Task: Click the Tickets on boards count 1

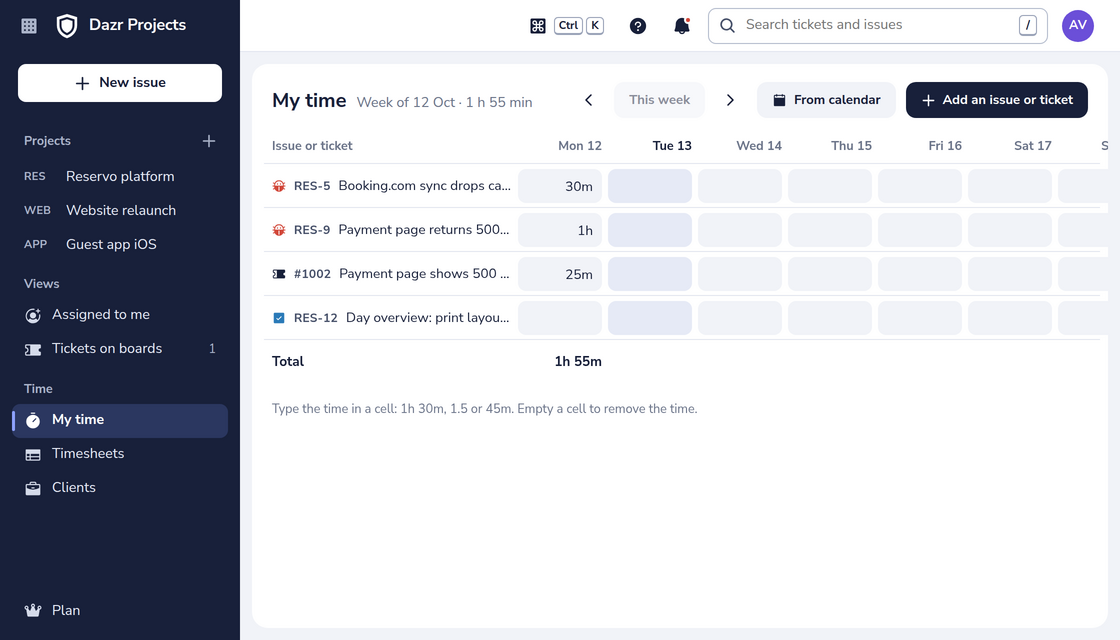Action: coord(212,349)
